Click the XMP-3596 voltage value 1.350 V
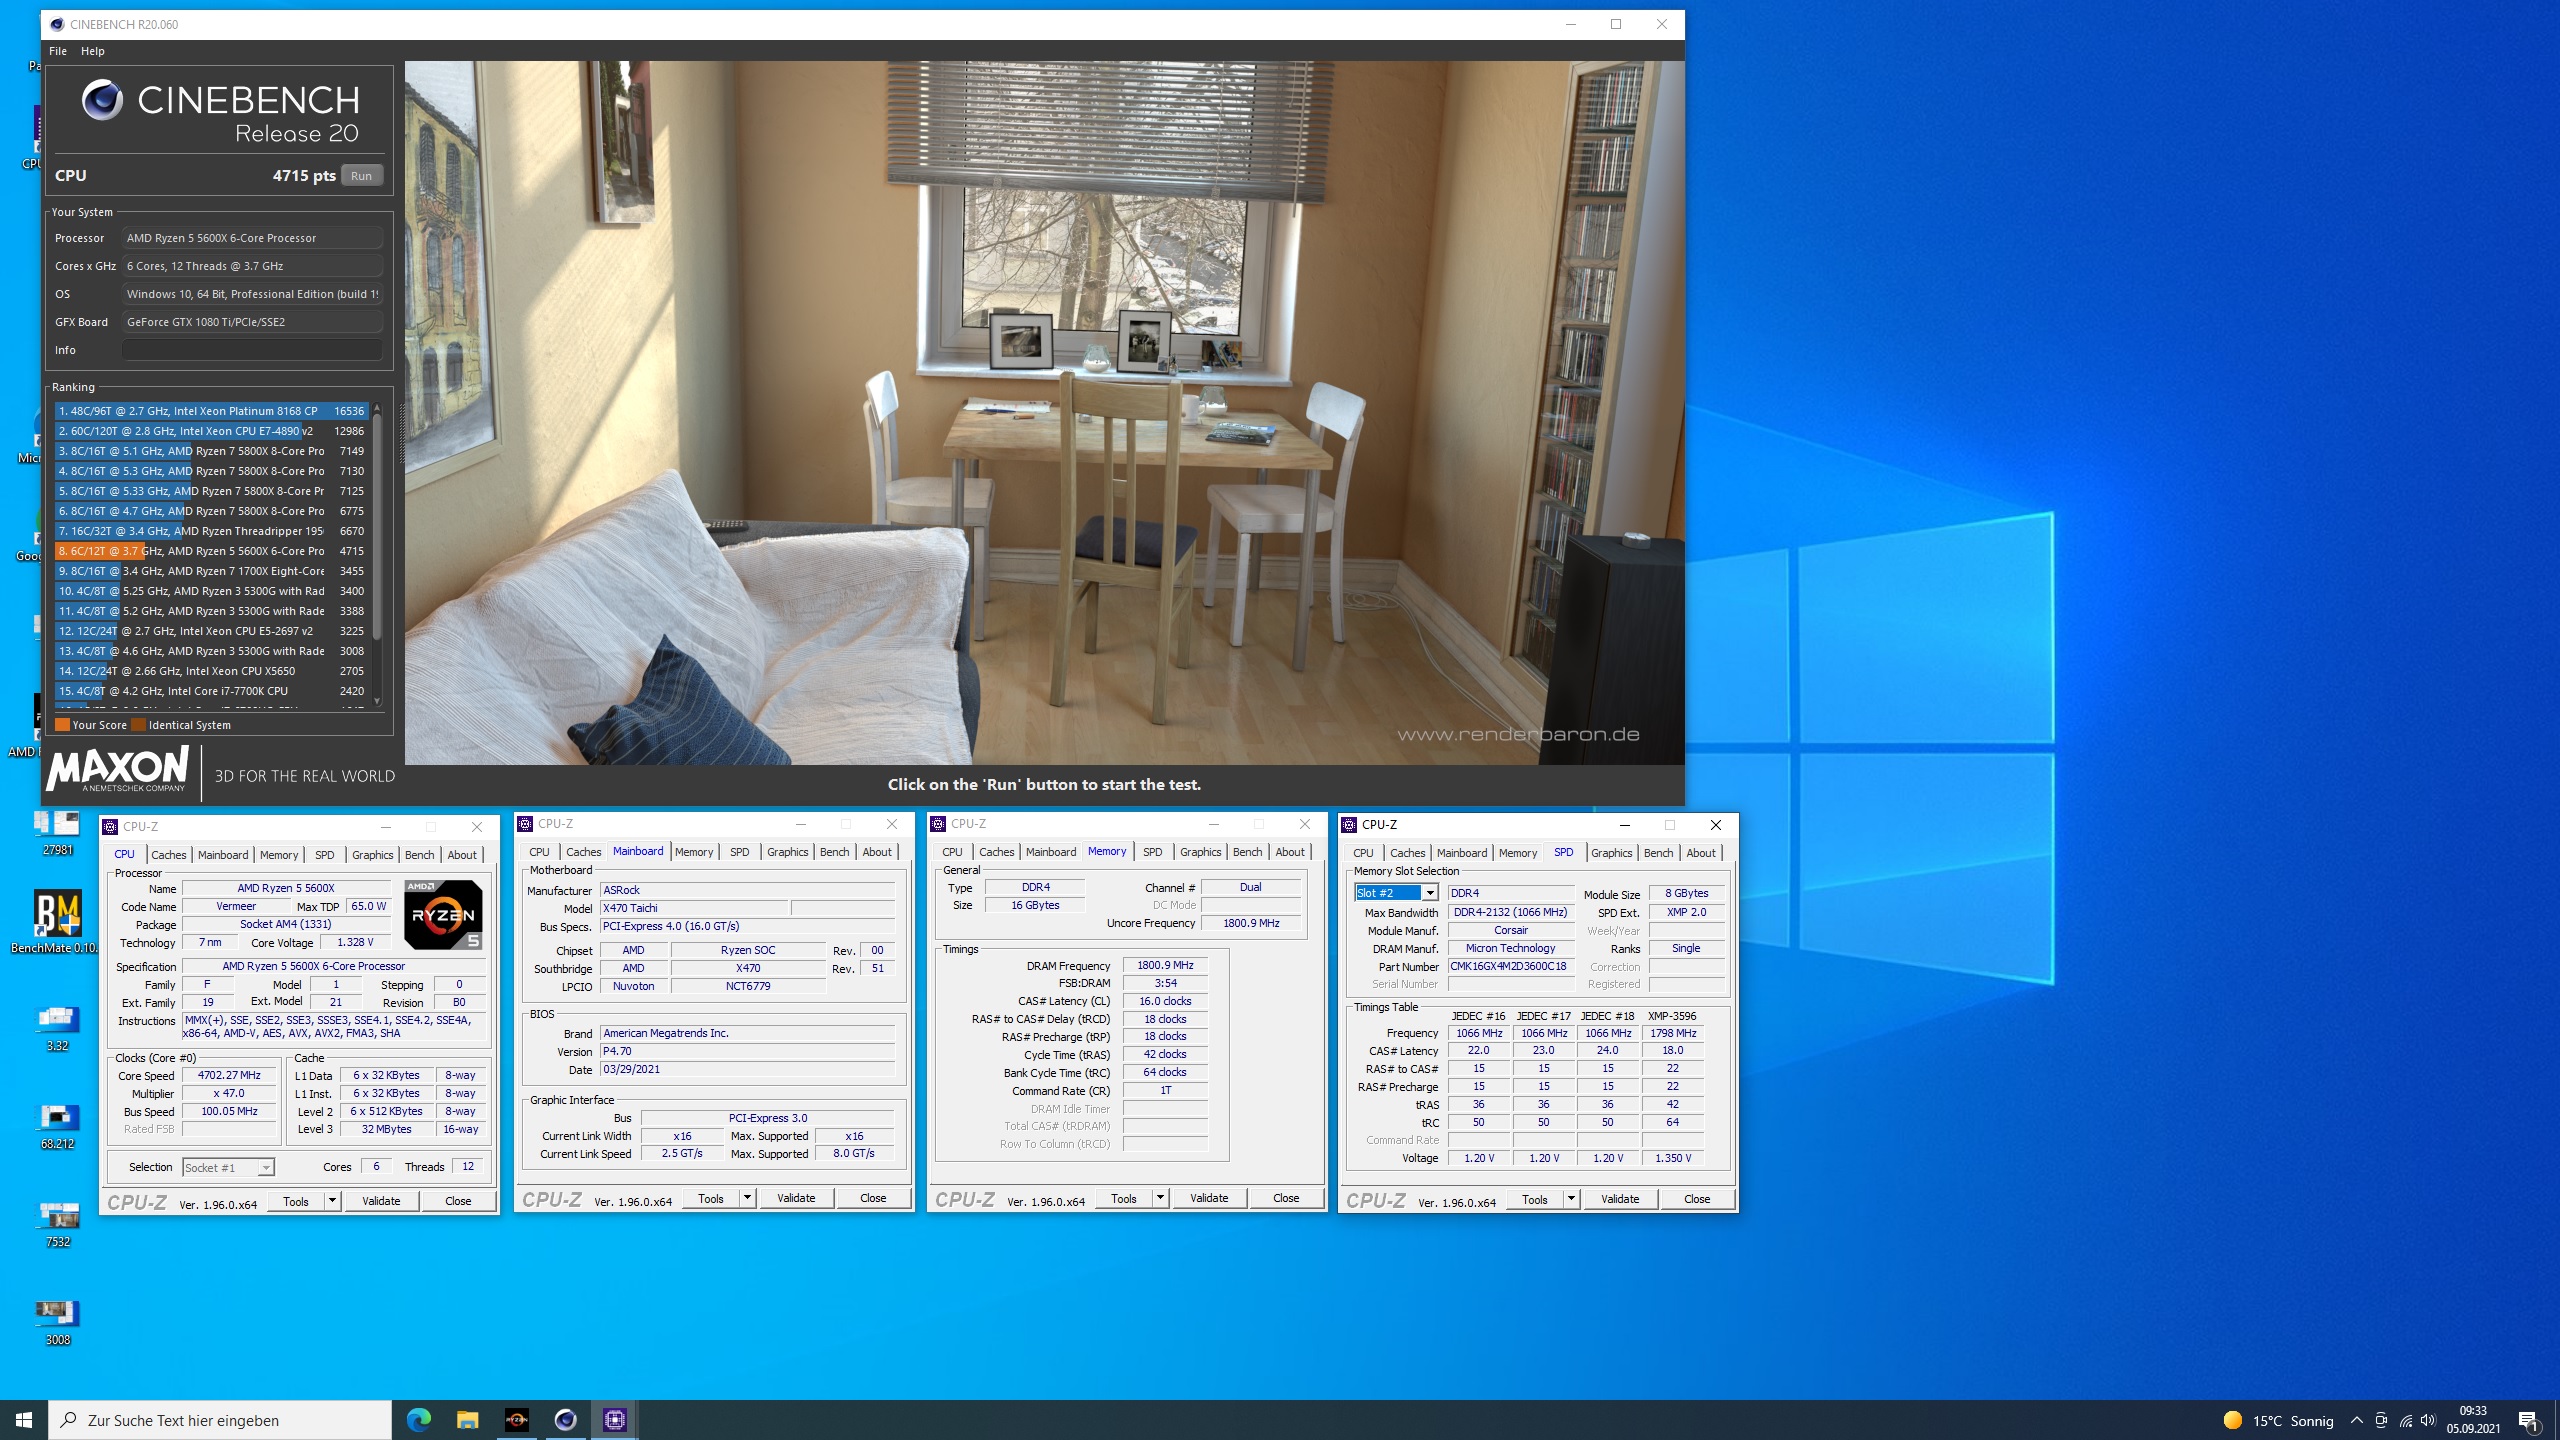This screenshot has width=2560, height=1440. (x=1673, y=1158)
